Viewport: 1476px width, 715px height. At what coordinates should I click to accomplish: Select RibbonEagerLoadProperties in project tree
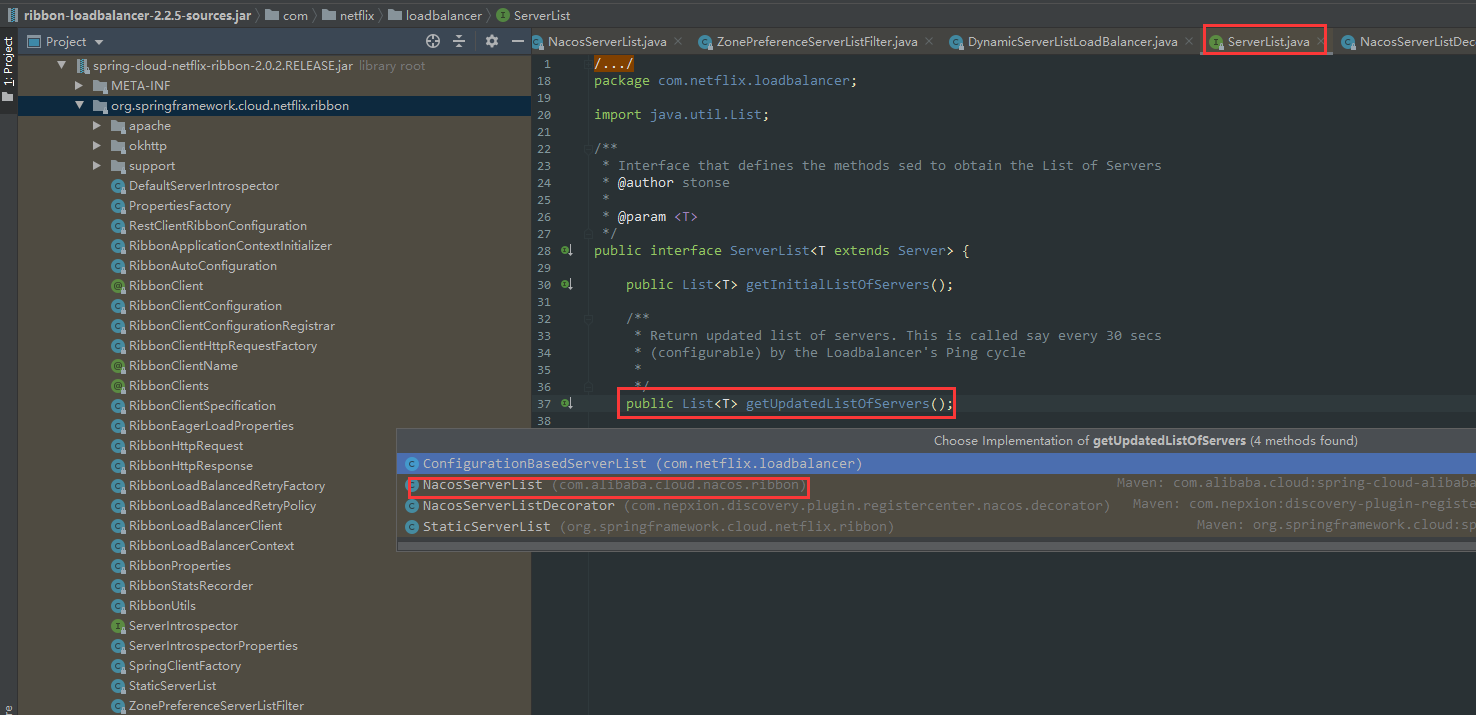pos(211,426)
